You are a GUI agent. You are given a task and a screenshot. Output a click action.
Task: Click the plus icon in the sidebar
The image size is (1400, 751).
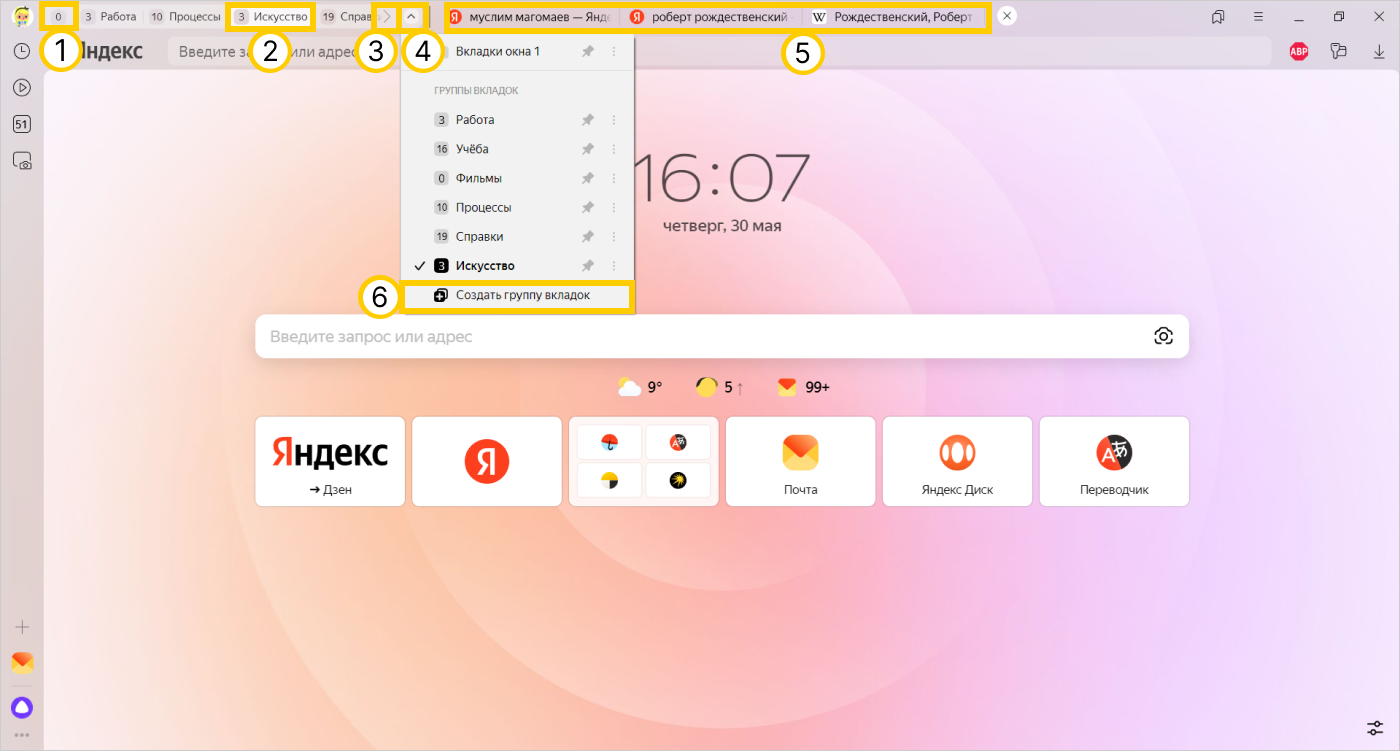point(22,627)
